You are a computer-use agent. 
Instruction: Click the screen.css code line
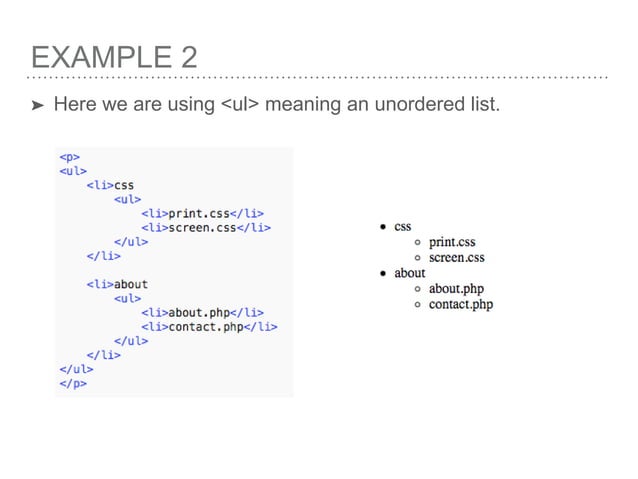[x=206, y=227]
